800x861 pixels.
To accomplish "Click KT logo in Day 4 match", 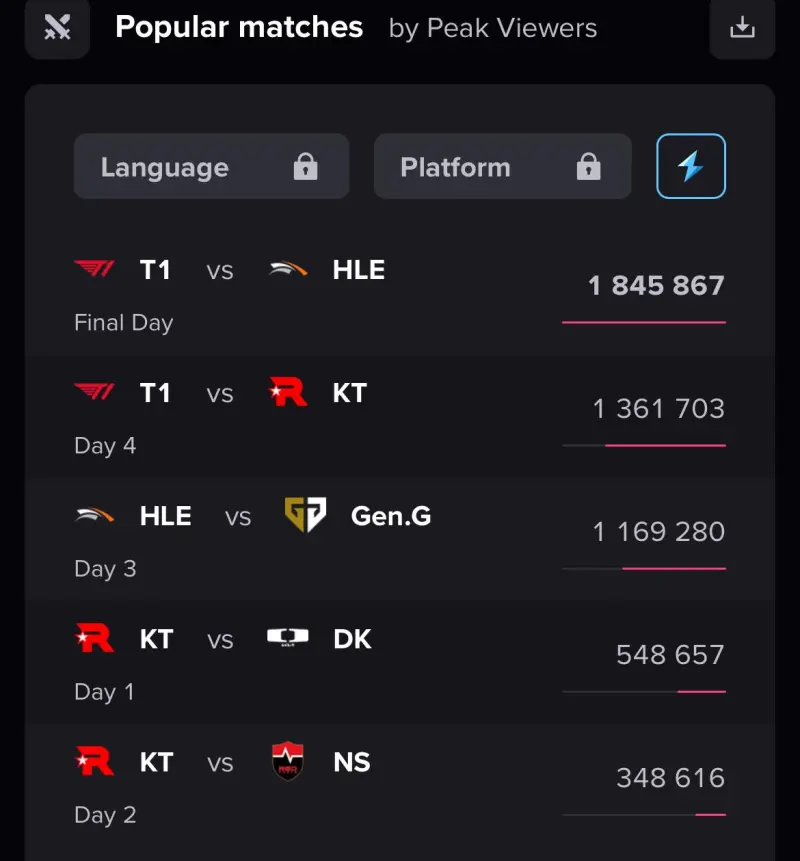I will coord(288,392).
